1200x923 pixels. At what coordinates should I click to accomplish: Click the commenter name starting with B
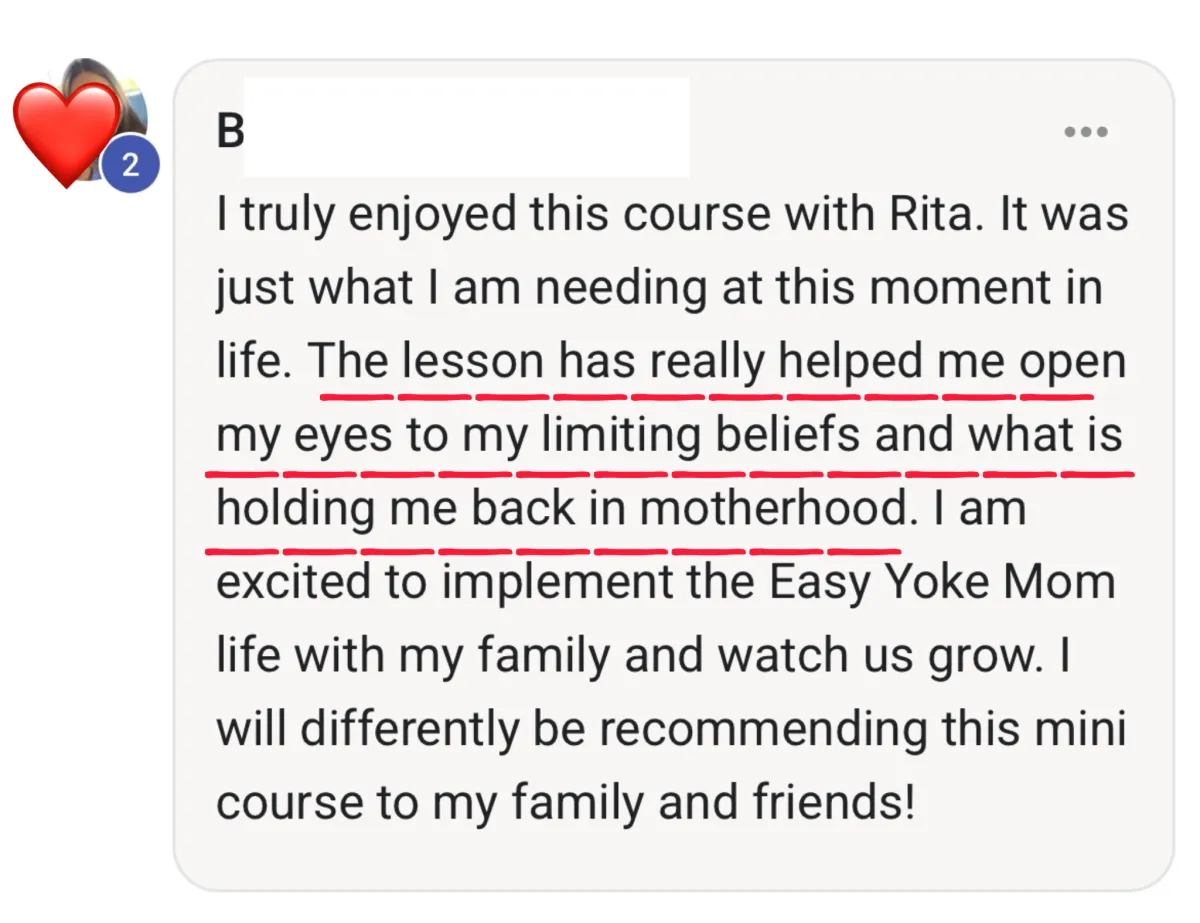pos(230,131)
